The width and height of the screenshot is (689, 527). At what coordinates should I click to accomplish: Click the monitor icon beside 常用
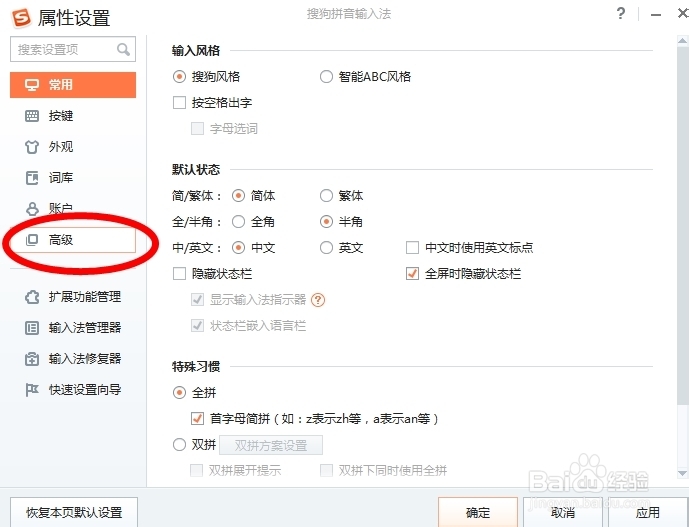(x=32, y=84)
